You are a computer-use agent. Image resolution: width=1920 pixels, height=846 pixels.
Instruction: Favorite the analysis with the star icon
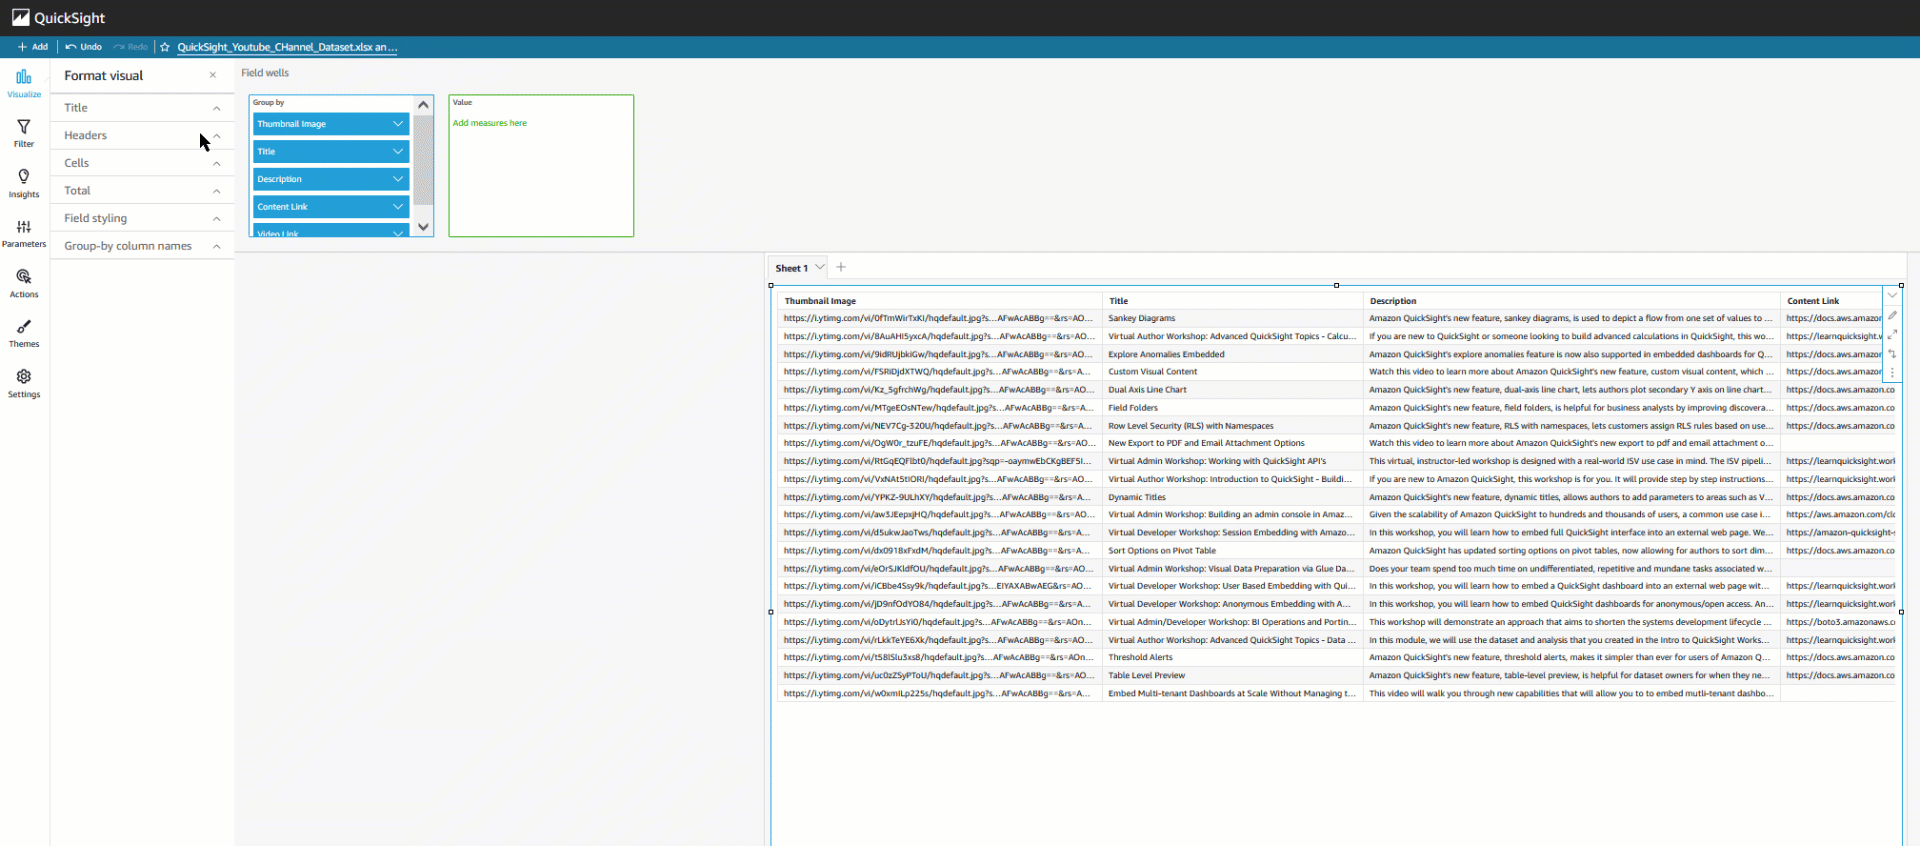point(165,47)
